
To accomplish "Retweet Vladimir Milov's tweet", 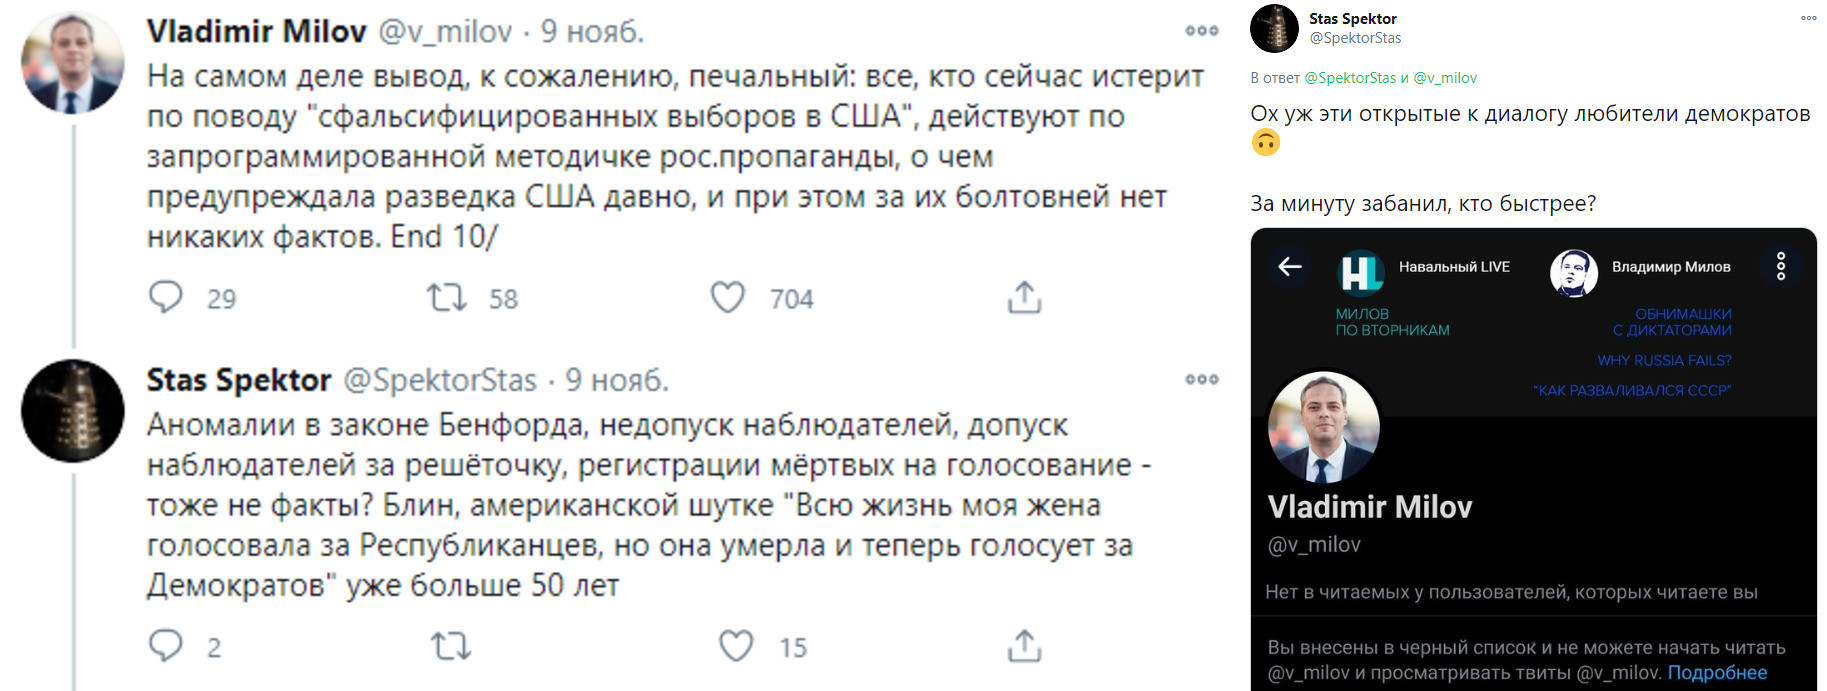I will pos(446,297).
